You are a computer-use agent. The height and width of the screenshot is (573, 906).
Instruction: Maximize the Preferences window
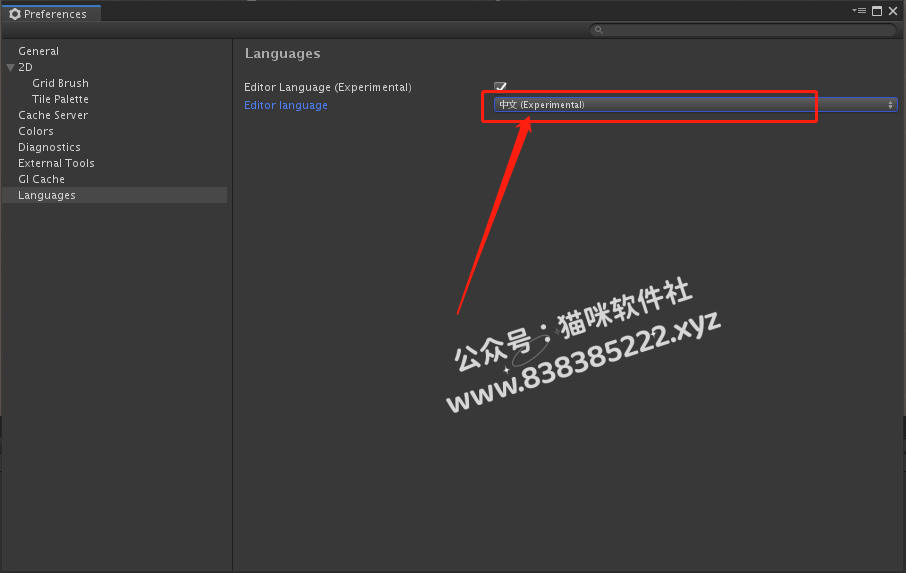click(877, 11)
